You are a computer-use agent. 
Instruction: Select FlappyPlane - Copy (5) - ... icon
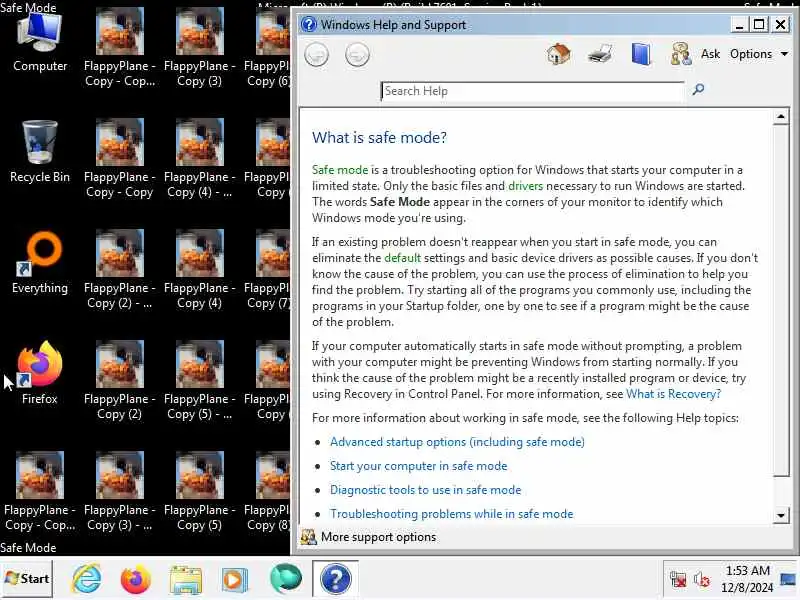point(199,381)
